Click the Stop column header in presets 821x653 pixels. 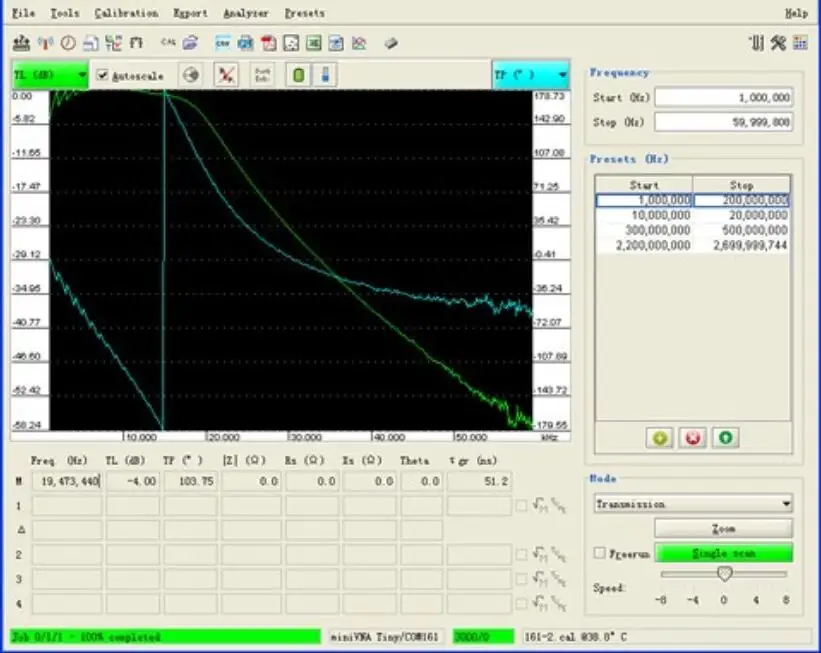click(x=741, y=185)
